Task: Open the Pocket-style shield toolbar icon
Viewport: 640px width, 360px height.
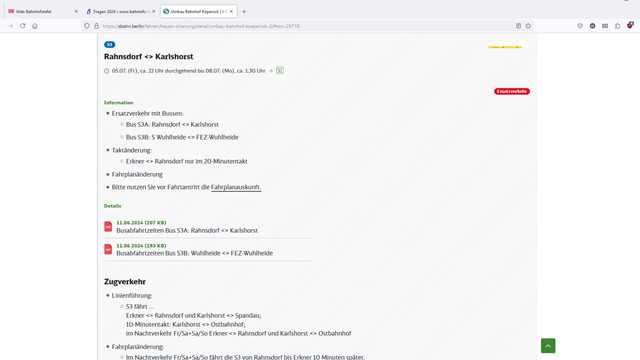Action: coord(580,26)
